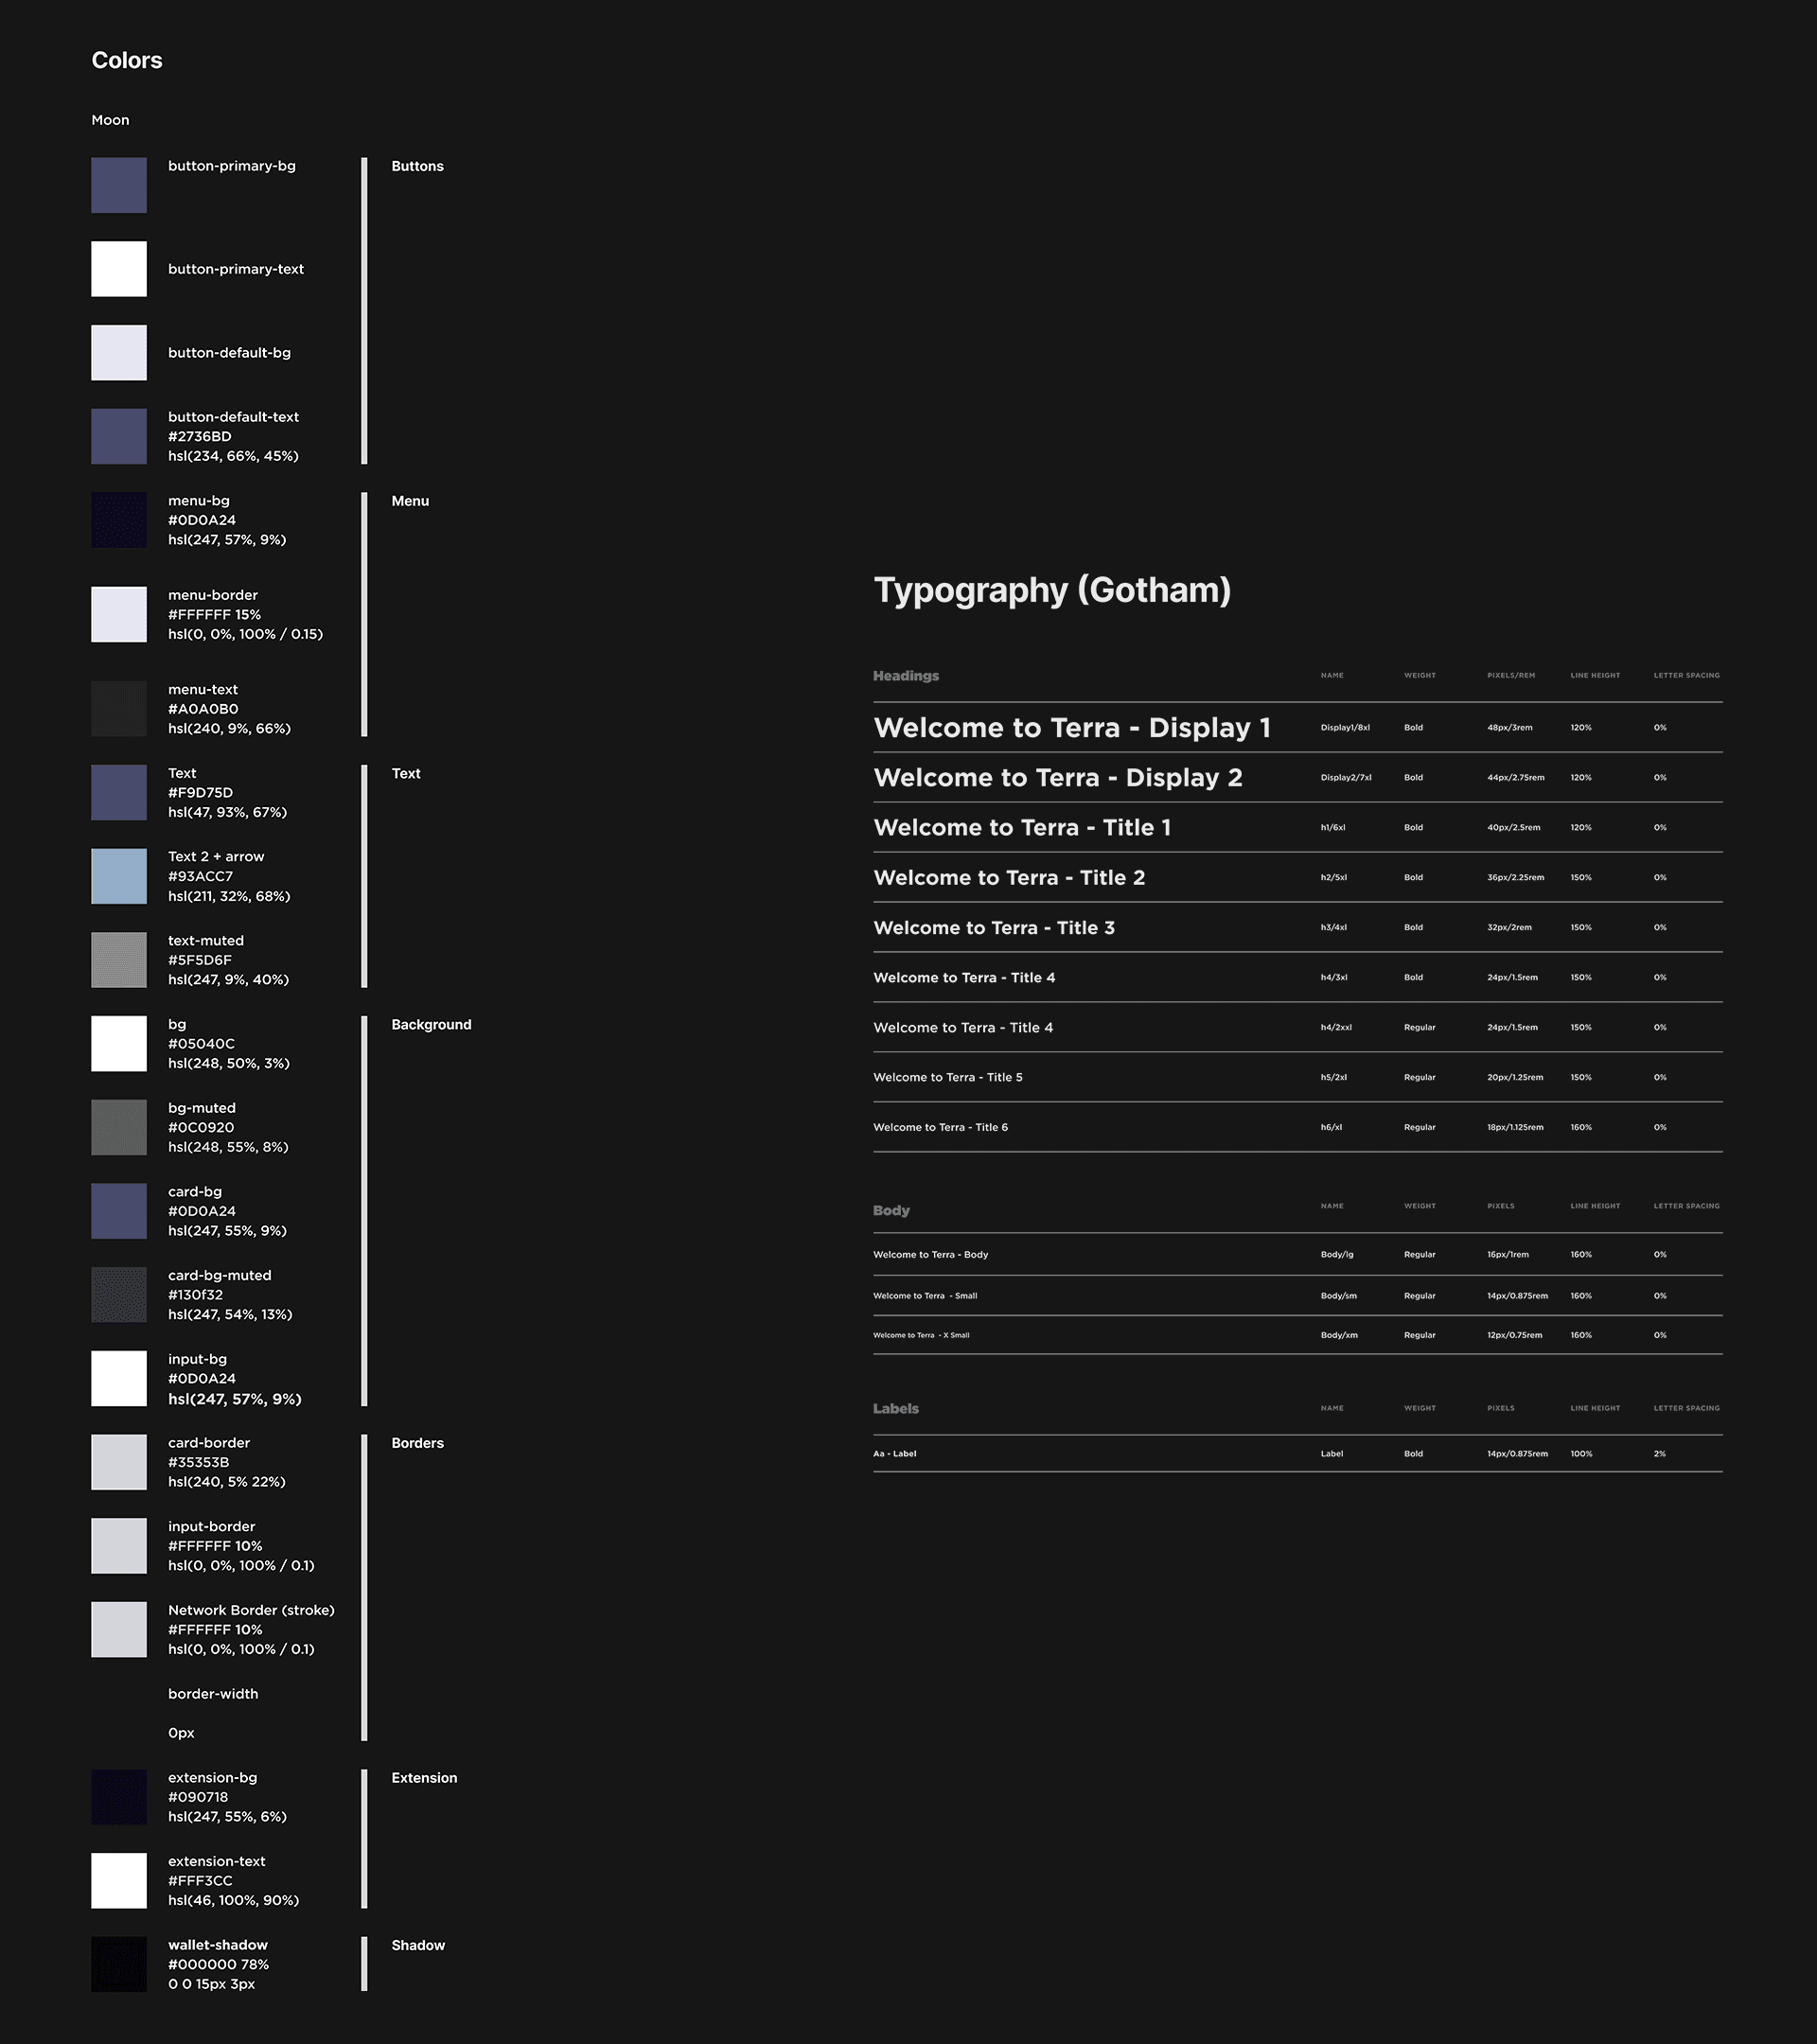Image resolution: width=1817 pixels, height=2044 pixels.
Task: Click the text-muted gray swatch
Action: pyautogui.click(x=119, y=960)
